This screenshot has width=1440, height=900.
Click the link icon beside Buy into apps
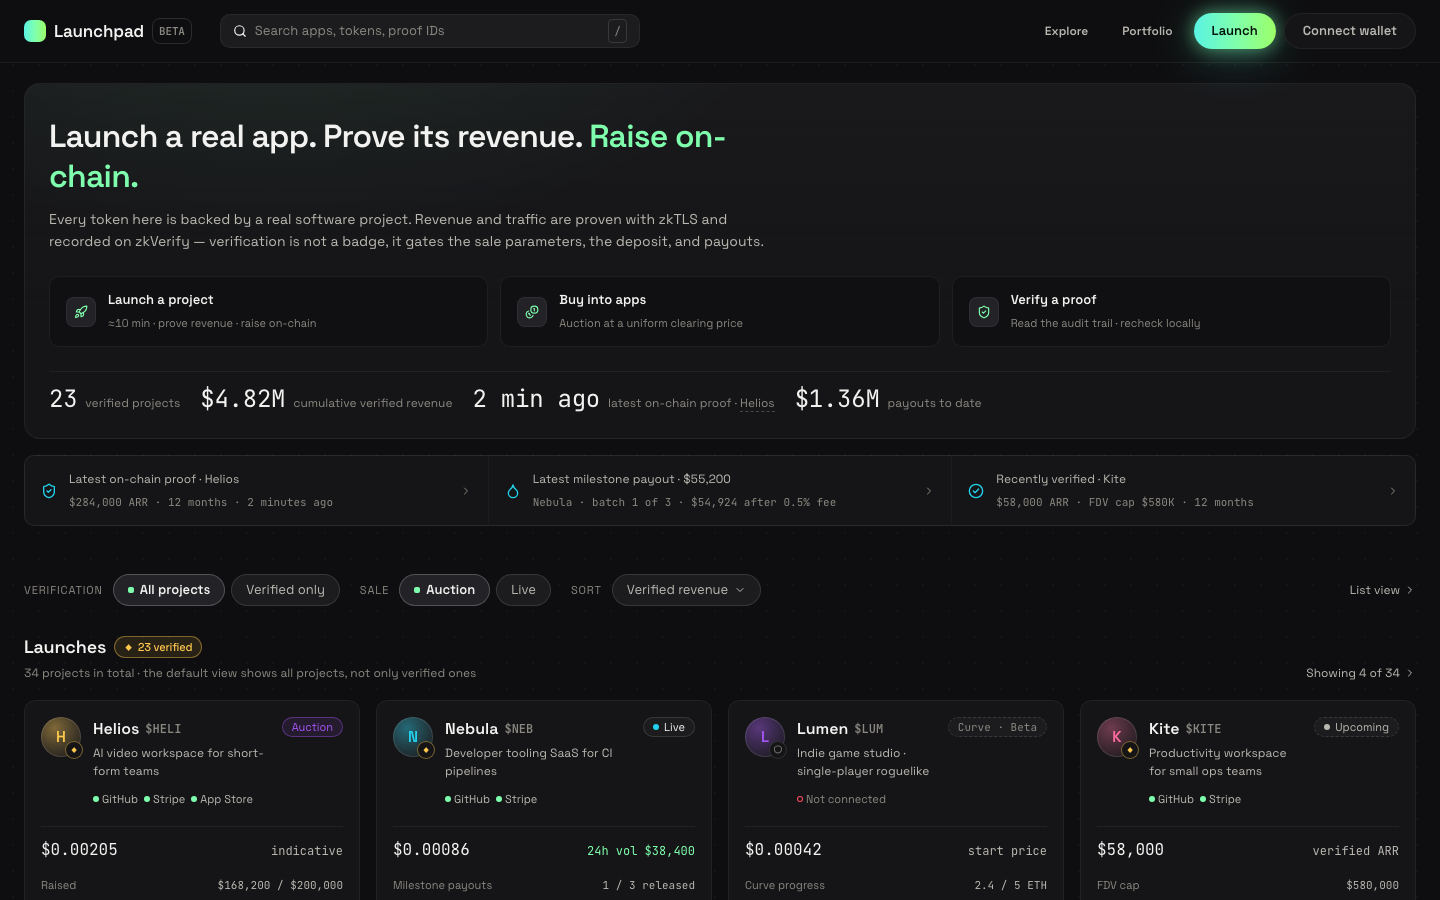pos(532,312)
